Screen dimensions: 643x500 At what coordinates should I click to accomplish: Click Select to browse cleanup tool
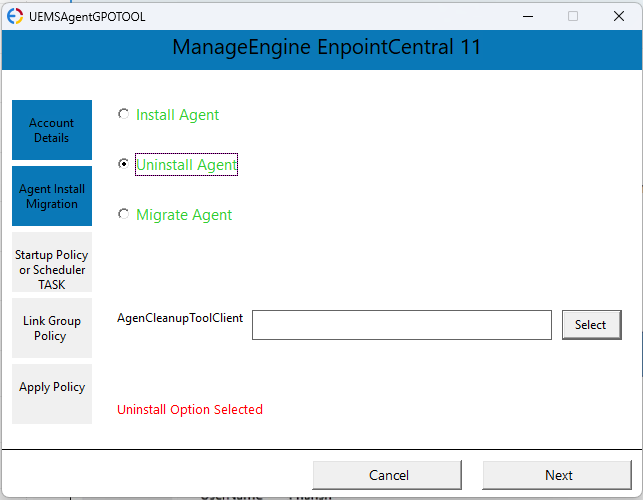tap(591, 325)
